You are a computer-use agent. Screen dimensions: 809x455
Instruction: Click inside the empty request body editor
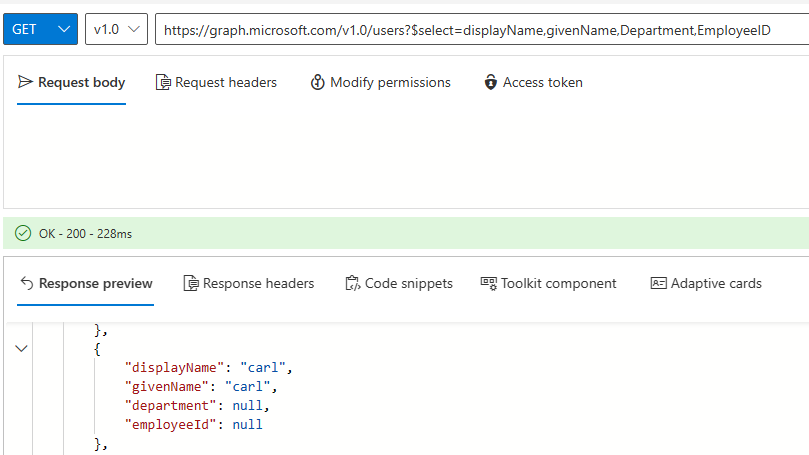click(406, 156)
